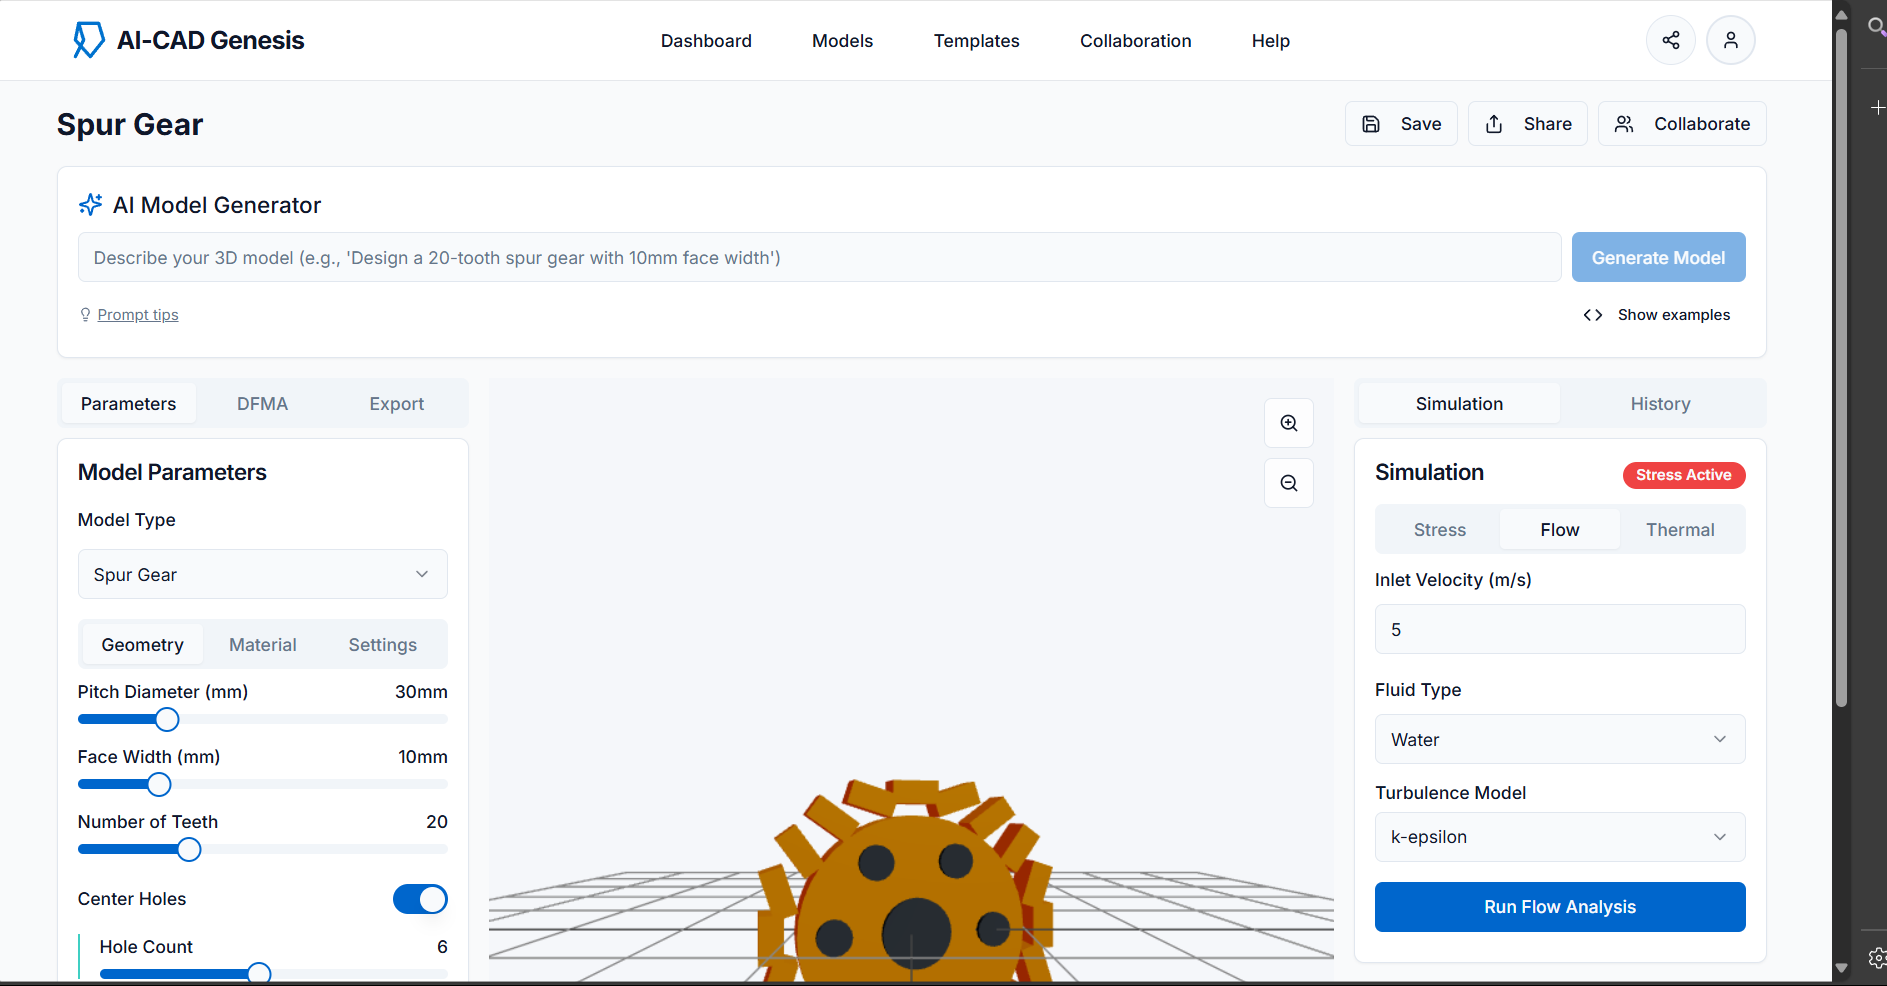The height and width of the screenshot is (986, 1887).
Task: Select the Stress simulation mode
Action: 1438,529
